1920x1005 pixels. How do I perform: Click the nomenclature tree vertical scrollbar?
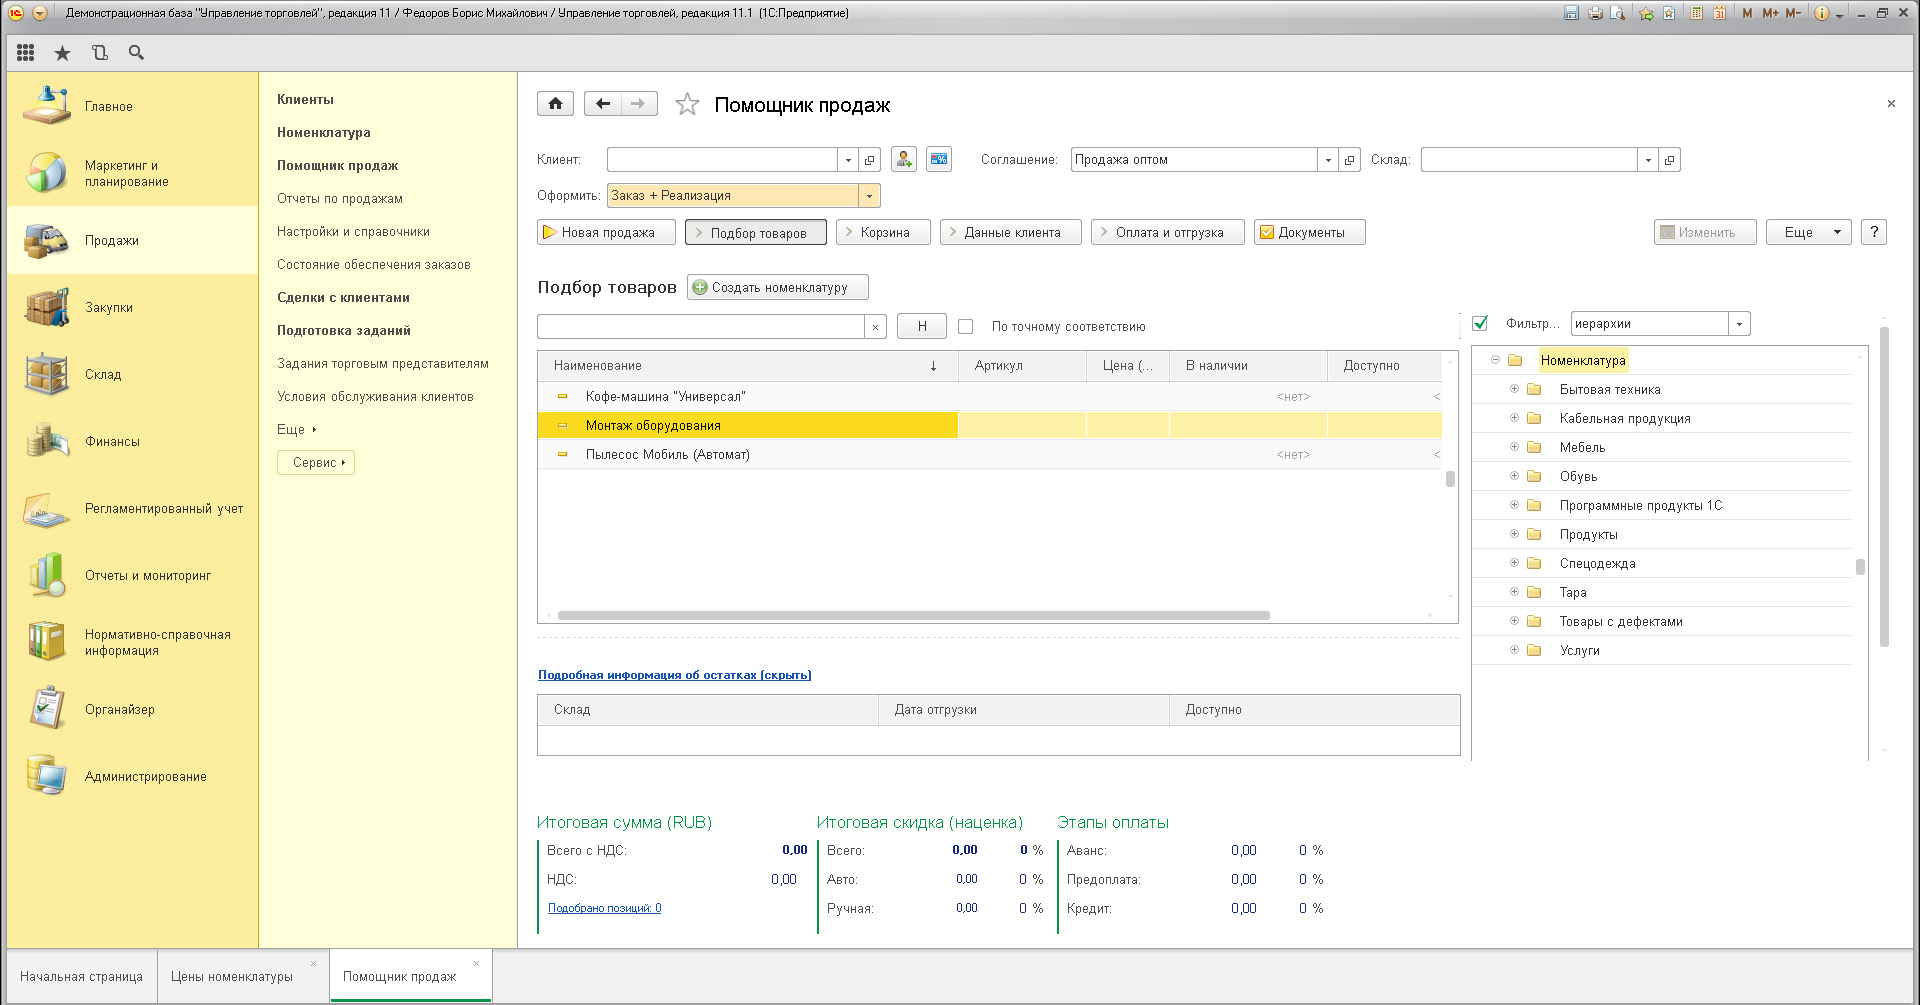1860,567
